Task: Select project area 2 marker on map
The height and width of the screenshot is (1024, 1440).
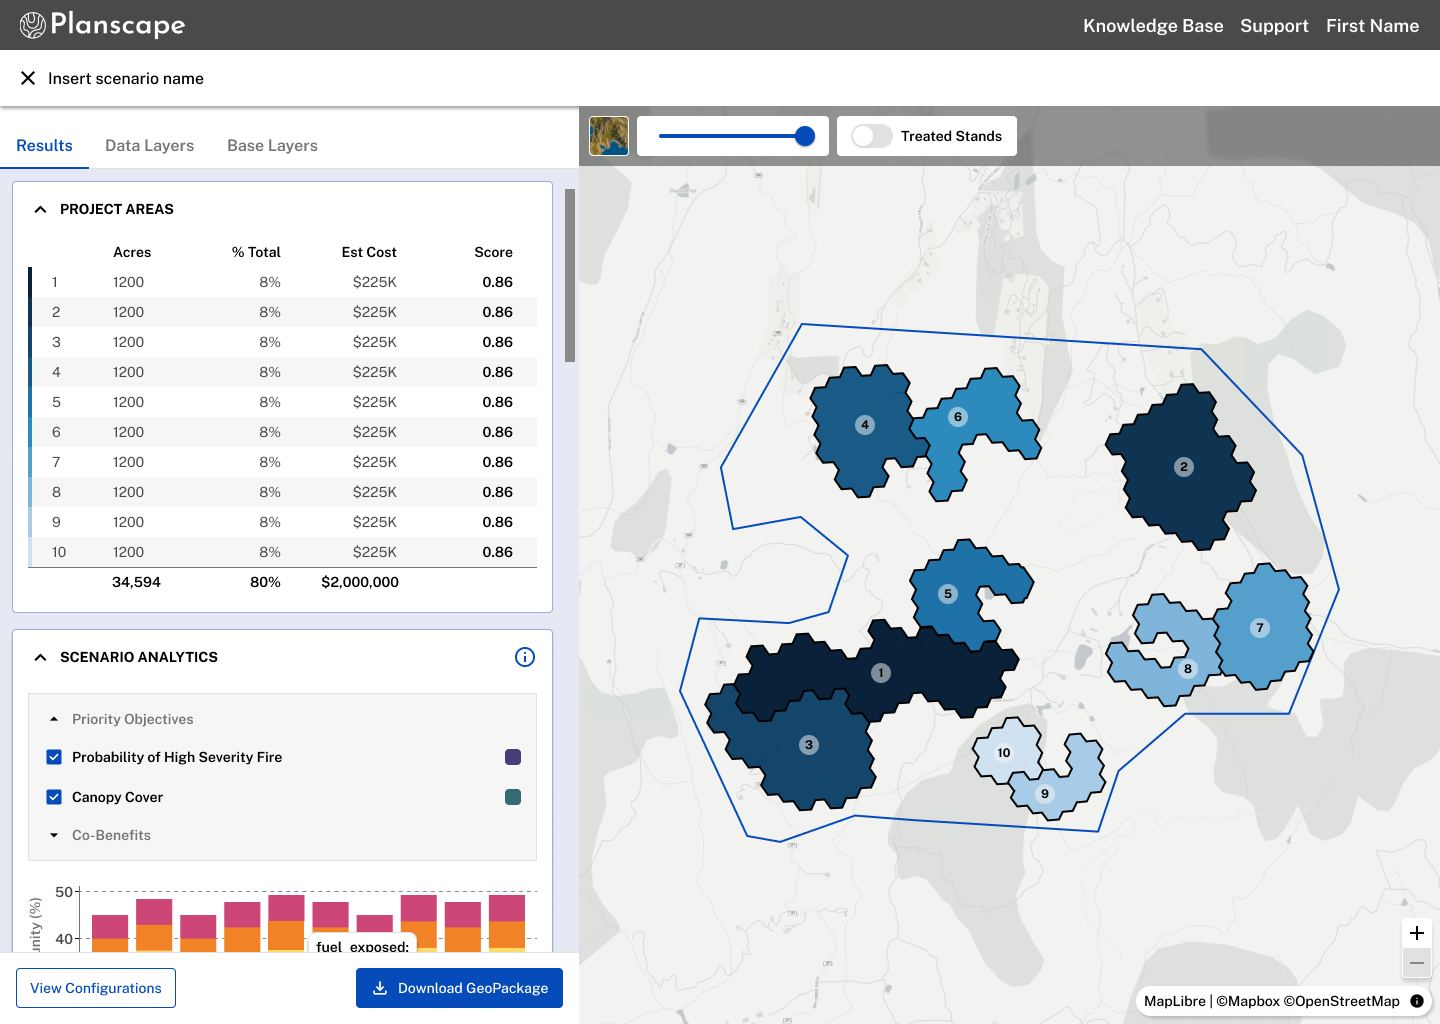Action: (x=1184, y=467)
